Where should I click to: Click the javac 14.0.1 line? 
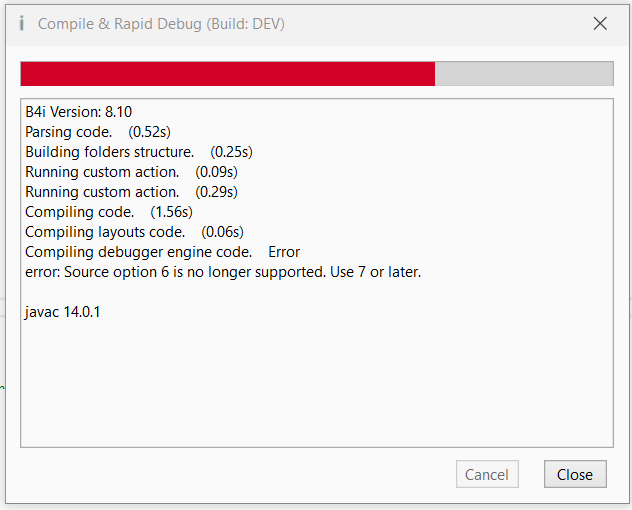tap(63, 312)
